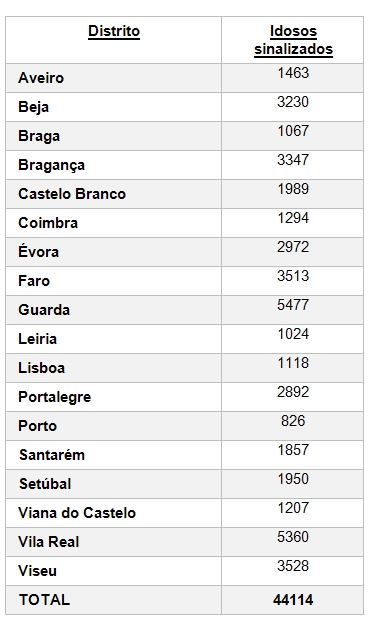
Task: Click the Guarda value 5477
Action: click(293, 305)
